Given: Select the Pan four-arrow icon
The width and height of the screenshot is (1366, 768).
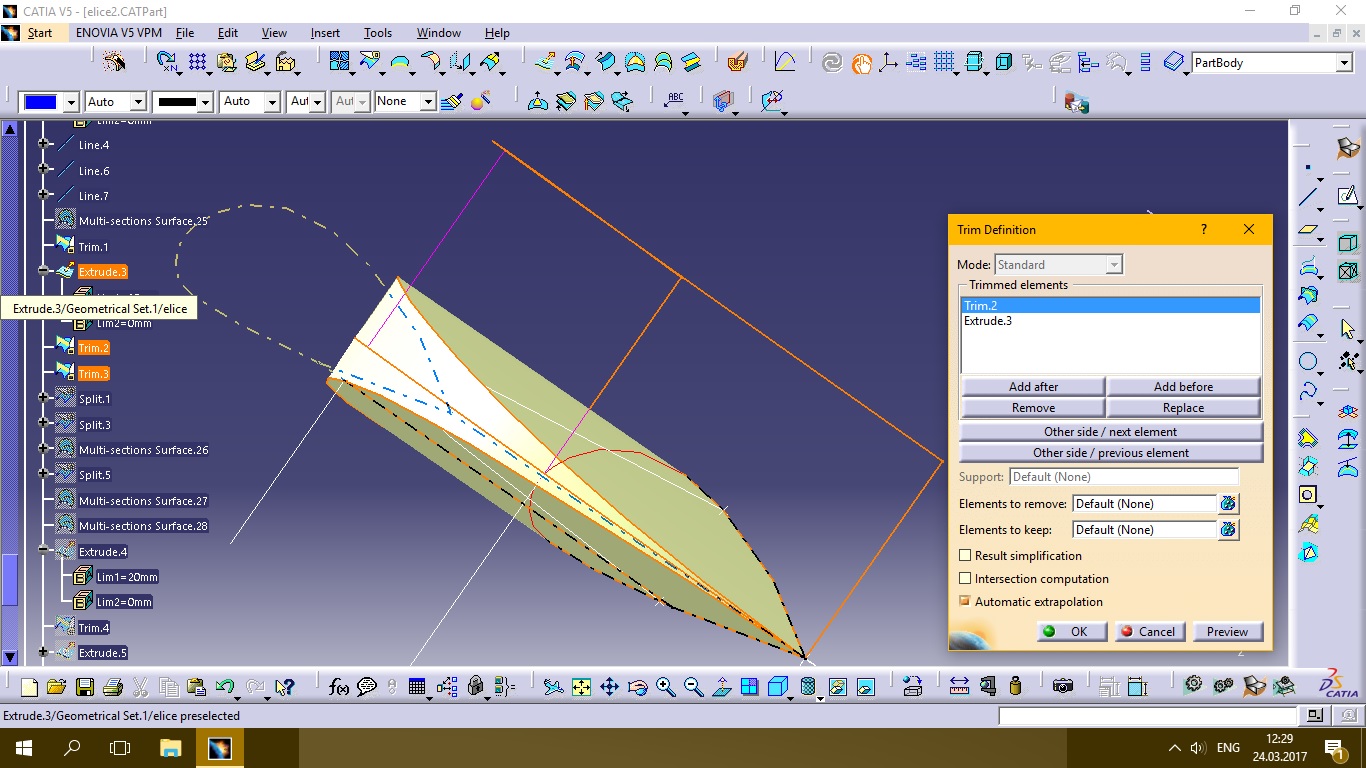Looking at the screenshot, I should [609, 687].
